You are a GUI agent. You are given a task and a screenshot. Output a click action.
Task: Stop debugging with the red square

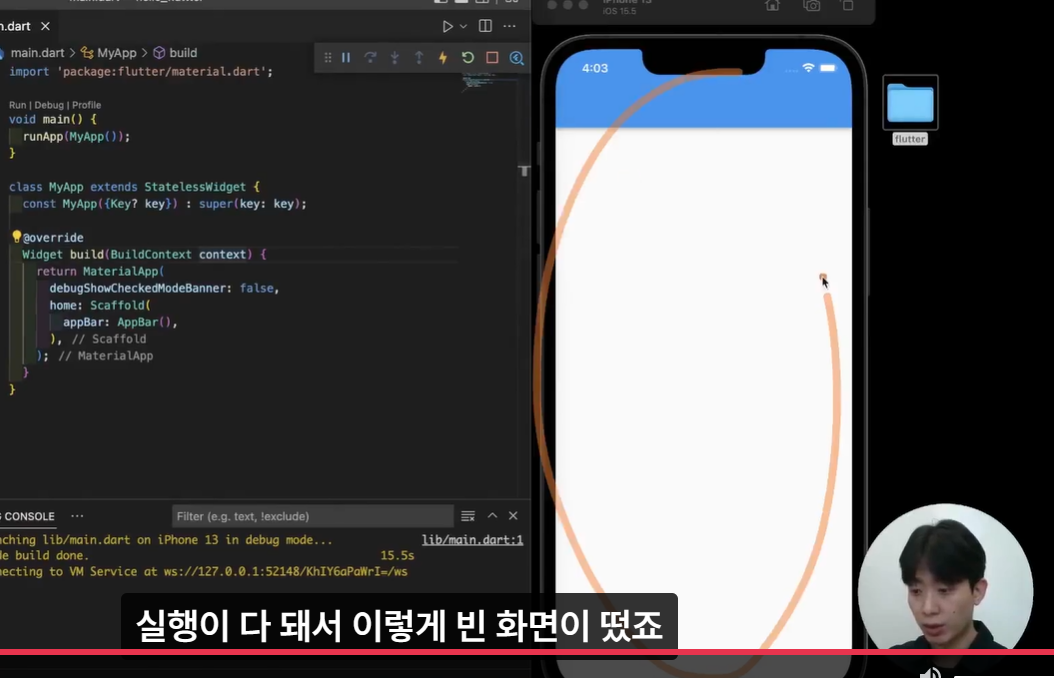tap(492, 58)
